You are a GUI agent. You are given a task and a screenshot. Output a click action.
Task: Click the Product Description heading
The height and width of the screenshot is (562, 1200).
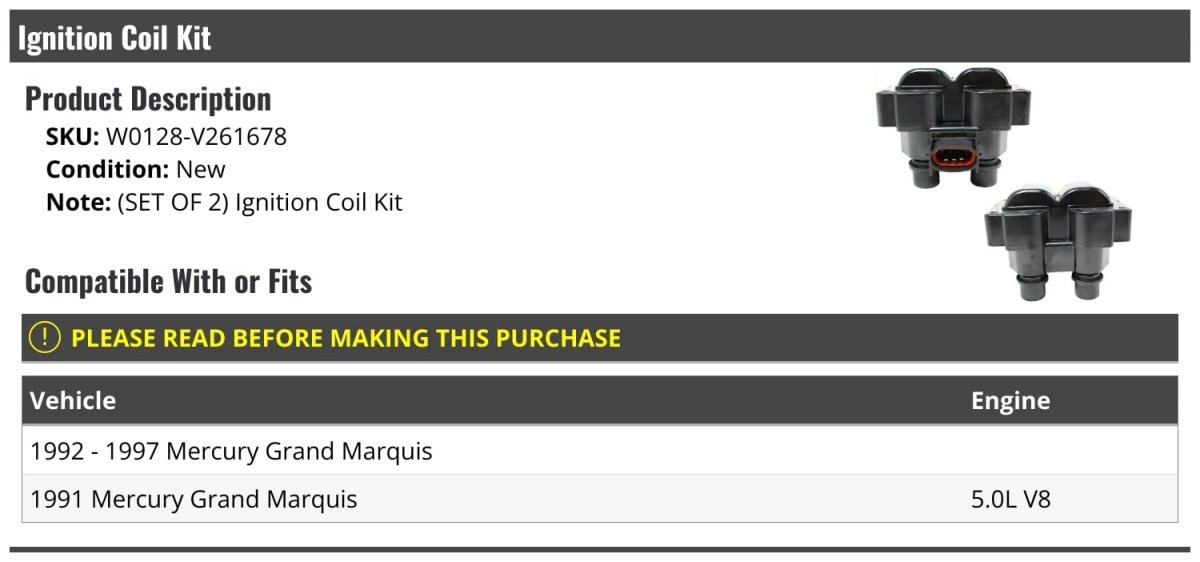pyautogui.click(x=148, y=99)
